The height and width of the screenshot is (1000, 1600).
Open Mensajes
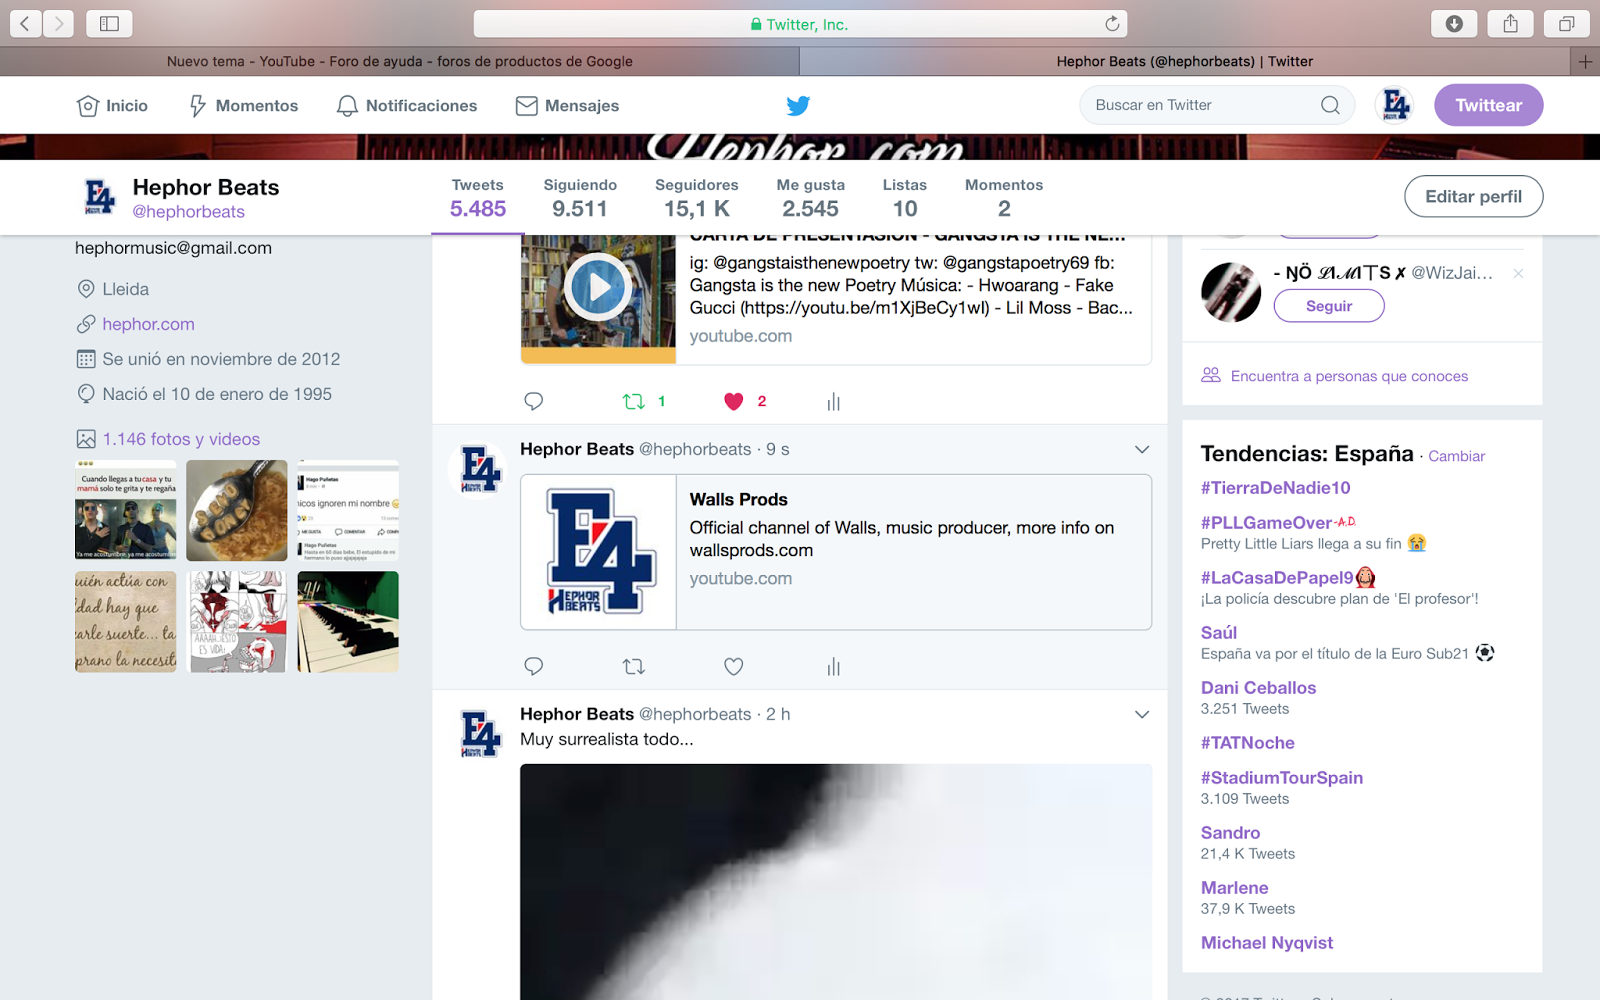coord(567,106)
